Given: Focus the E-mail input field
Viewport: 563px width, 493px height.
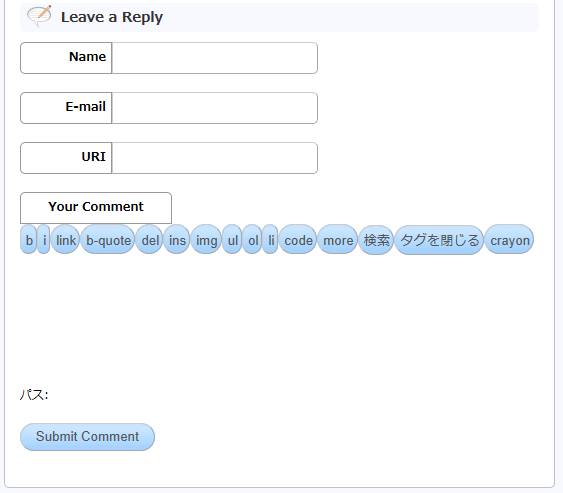Looking at the screenshot, I should point(215,108).
